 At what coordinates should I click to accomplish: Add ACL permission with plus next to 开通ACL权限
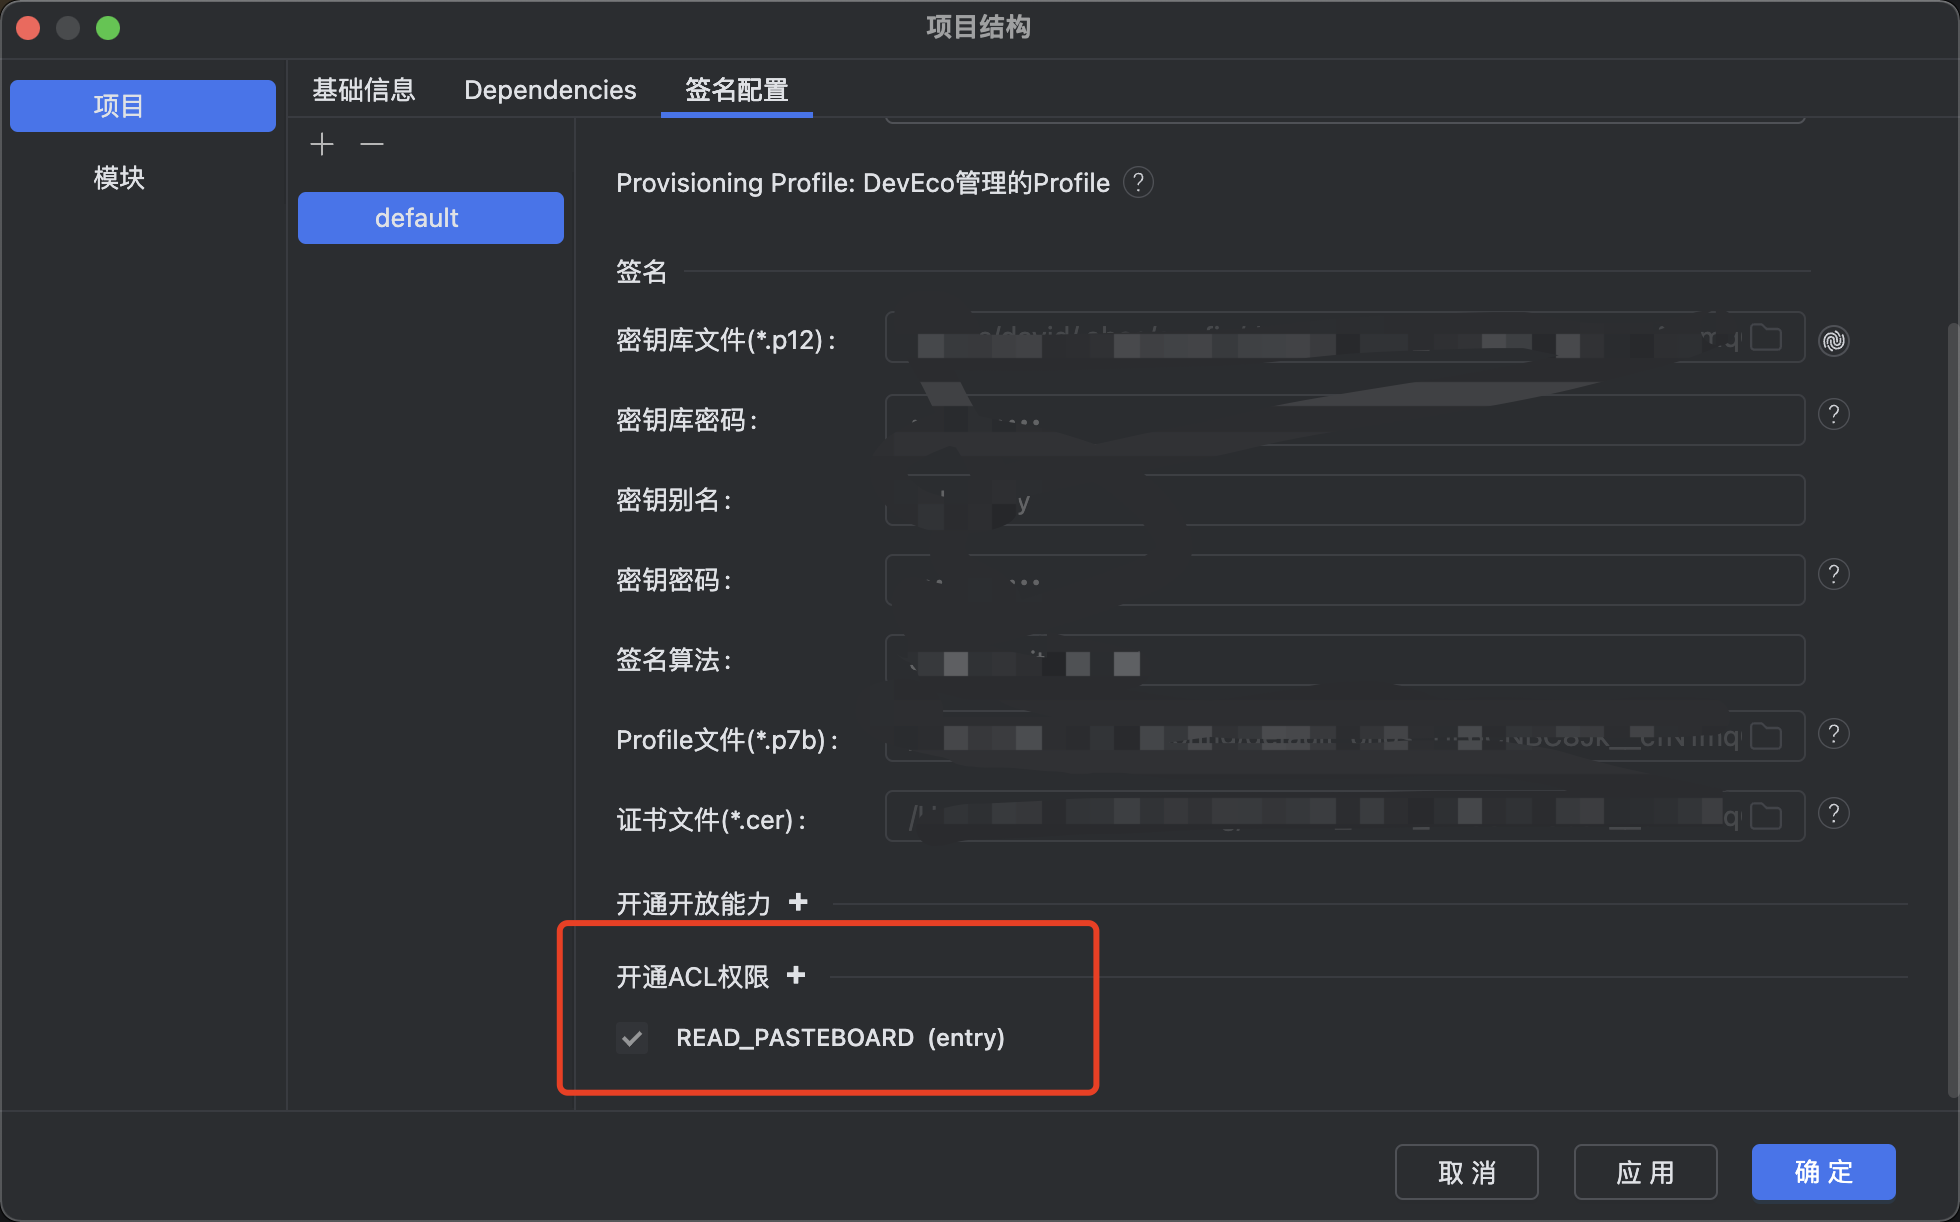pyautogui.click(x=796, y=975)
